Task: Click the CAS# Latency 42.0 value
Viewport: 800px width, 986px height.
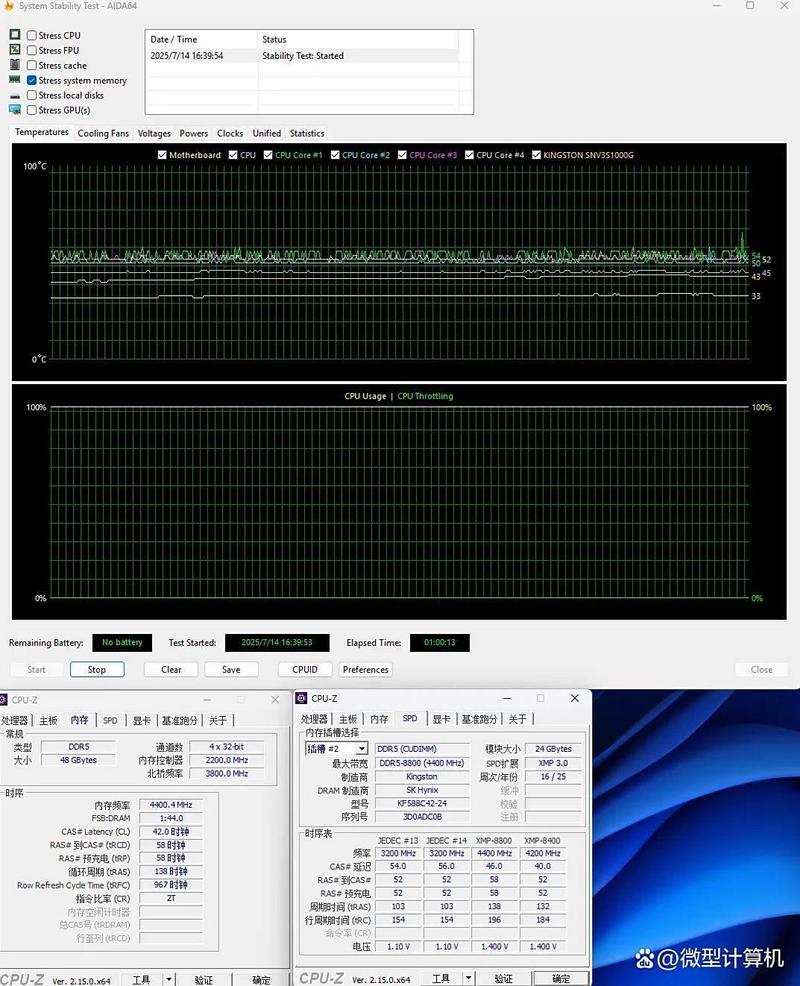Action: tap(171, 831)
